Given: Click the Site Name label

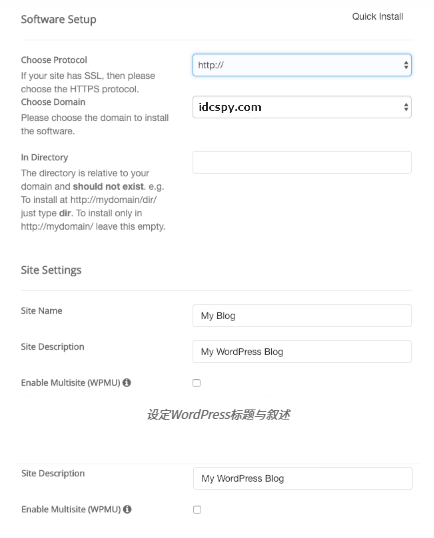Looking at the screenshot, I should (42, 311).
